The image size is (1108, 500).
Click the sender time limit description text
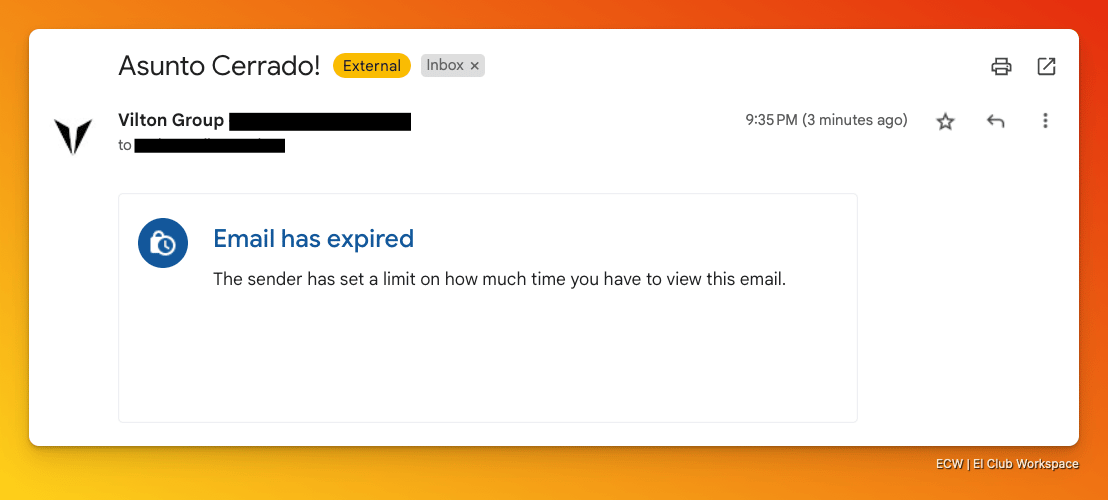coord(500,279)
